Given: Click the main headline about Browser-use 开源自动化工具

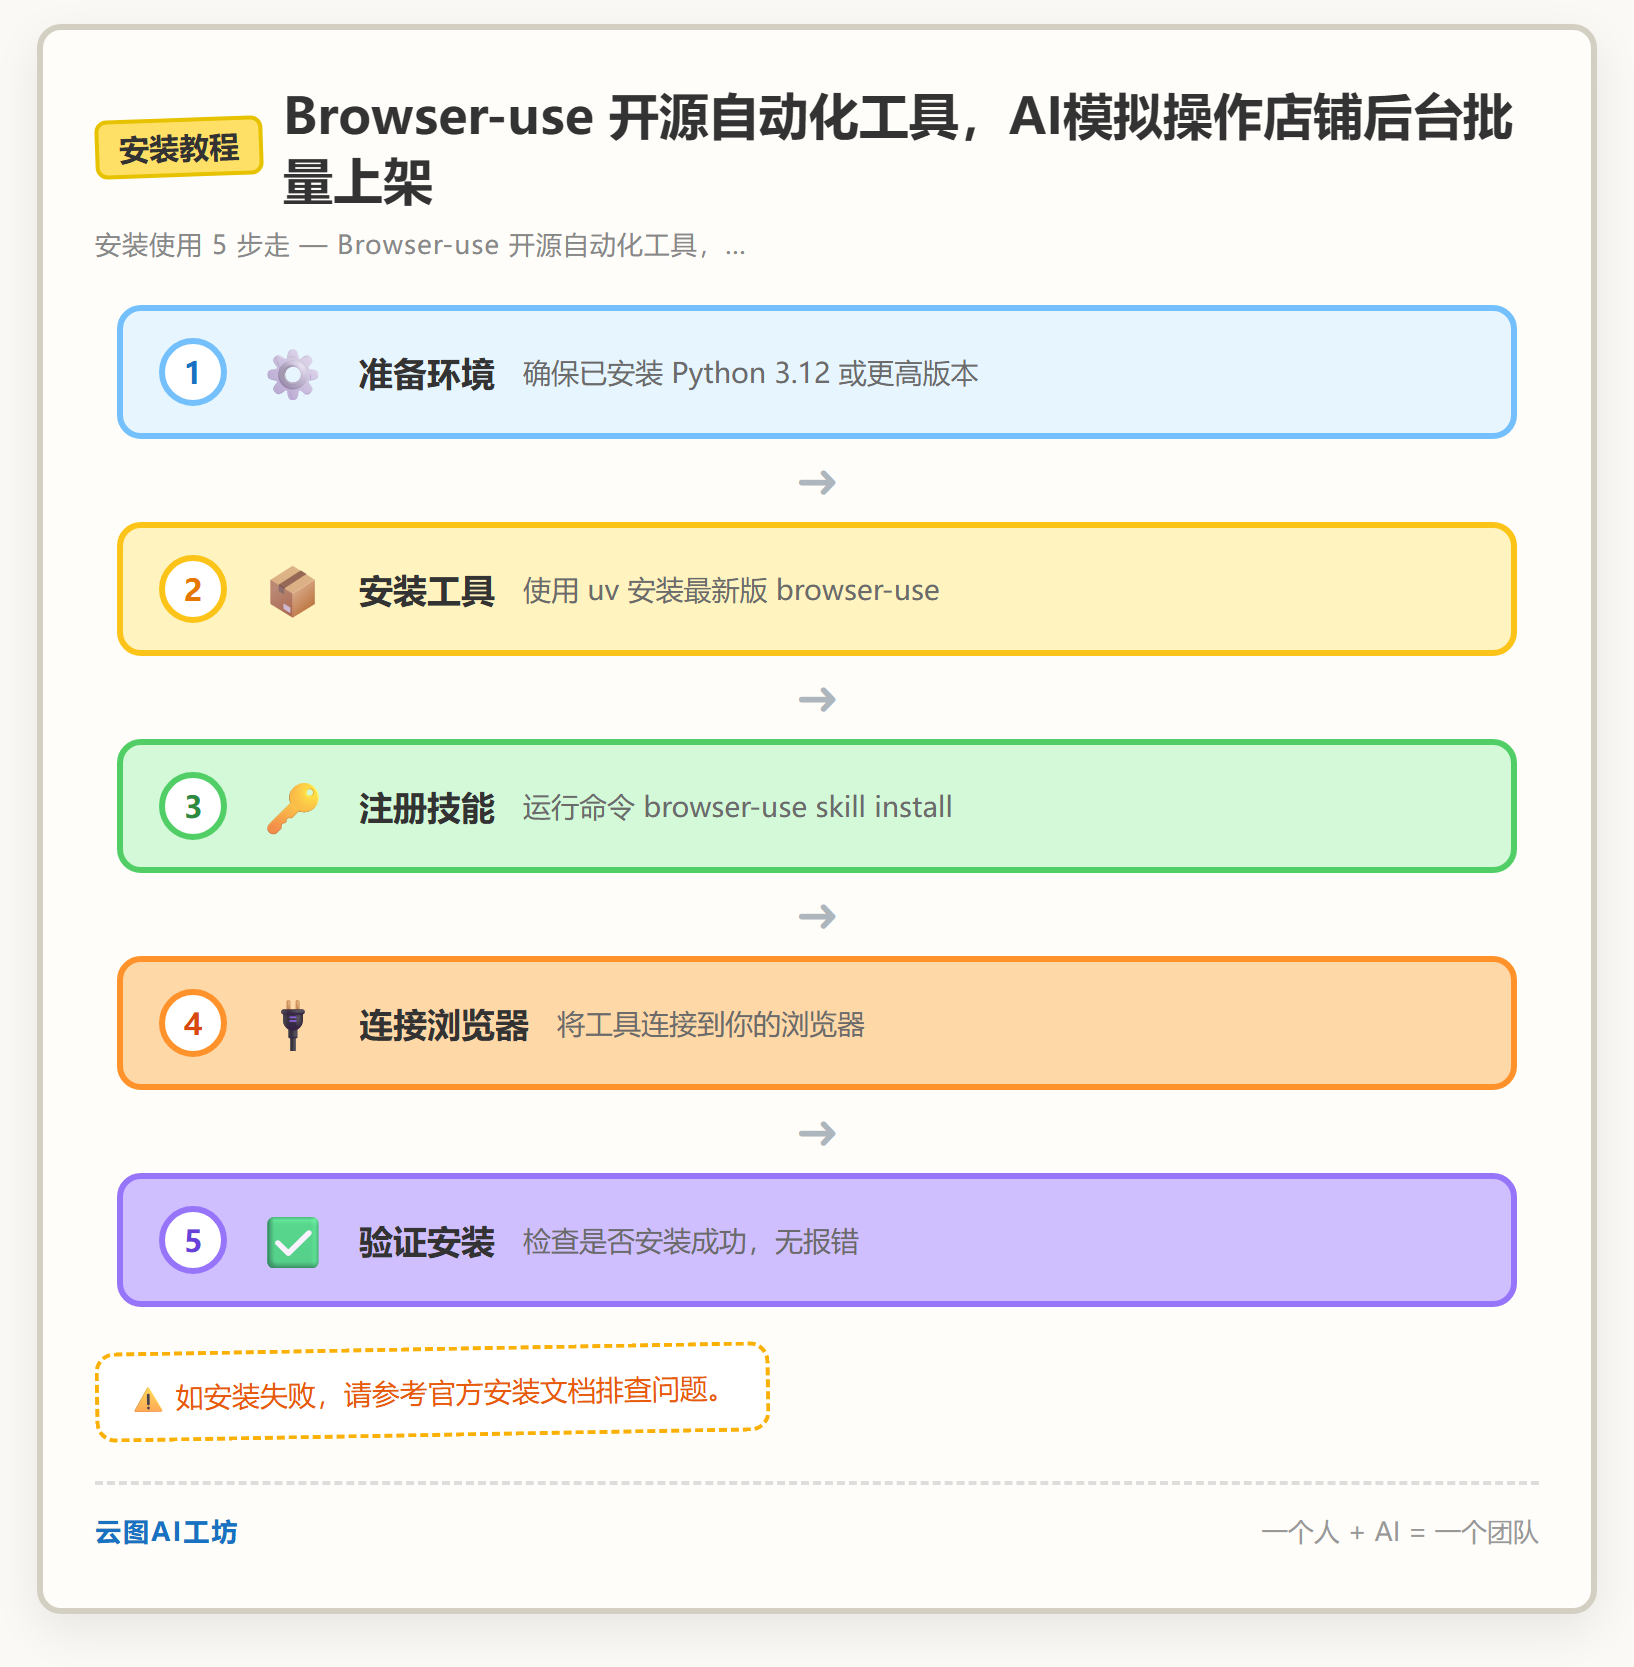Looking at the screenshot, I should 898,149.
